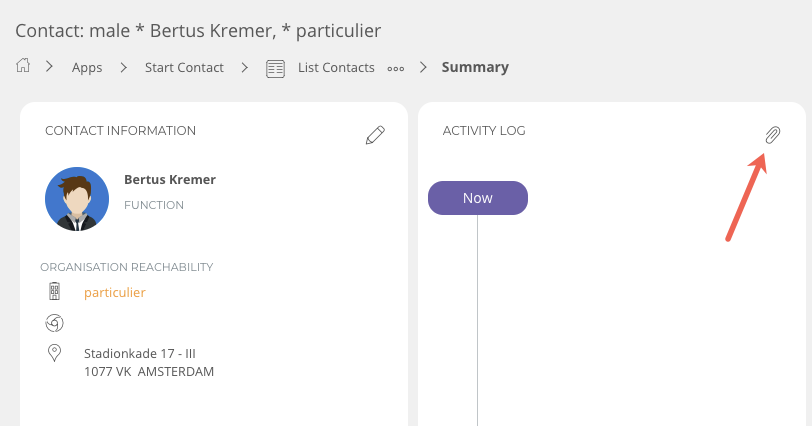812x426 pixels.
Task: Click the List Contacts table icon
Action: tap(275, 68)
